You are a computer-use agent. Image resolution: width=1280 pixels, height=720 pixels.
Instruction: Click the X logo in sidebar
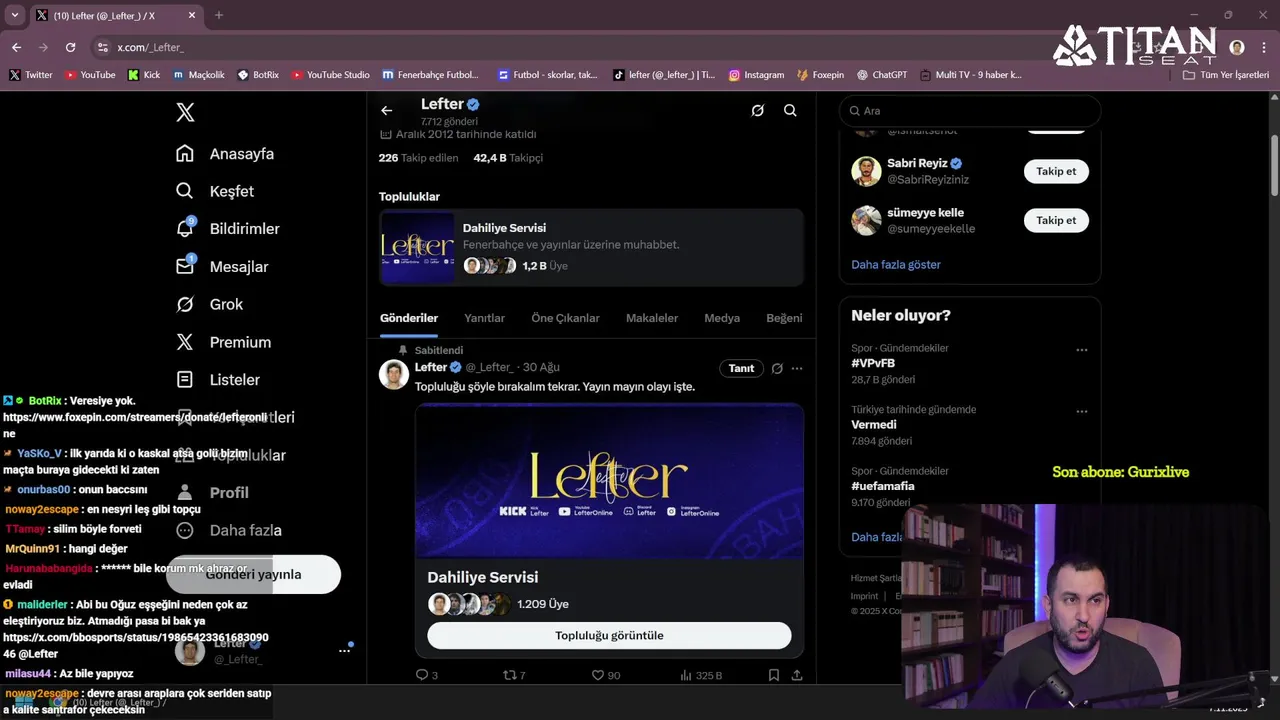coord(185,113)
